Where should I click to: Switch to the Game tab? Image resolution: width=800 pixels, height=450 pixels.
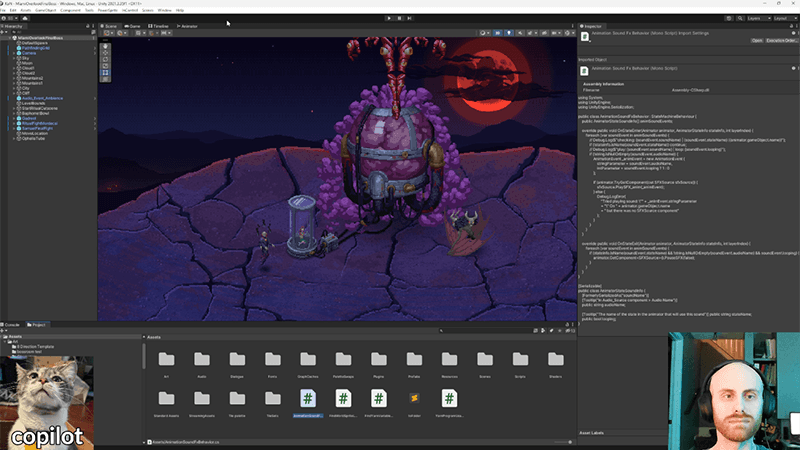133,26
